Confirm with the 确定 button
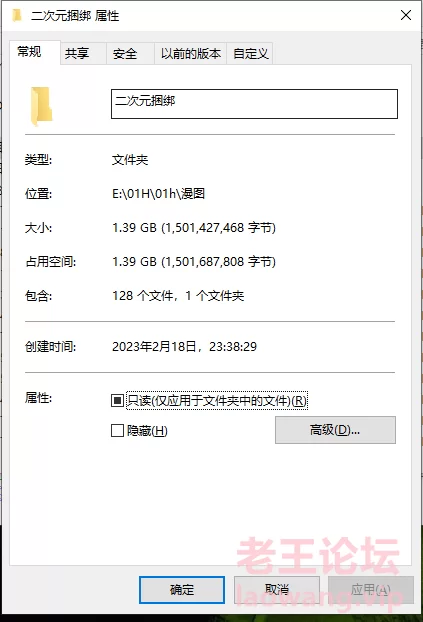The image size is (423, 622). 182,590
